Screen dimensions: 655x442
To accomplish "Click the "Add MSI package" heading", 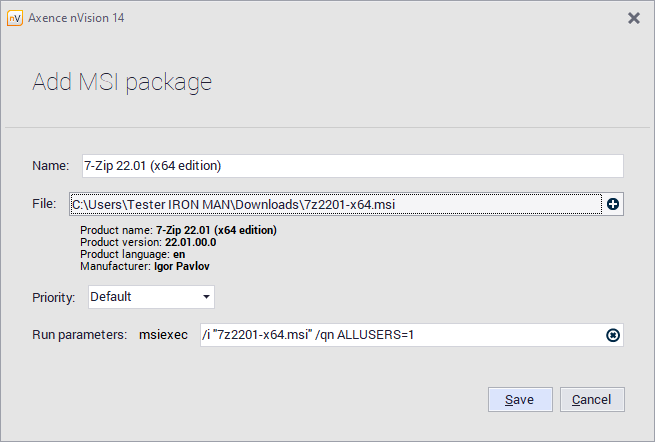I will click(122, 82).
